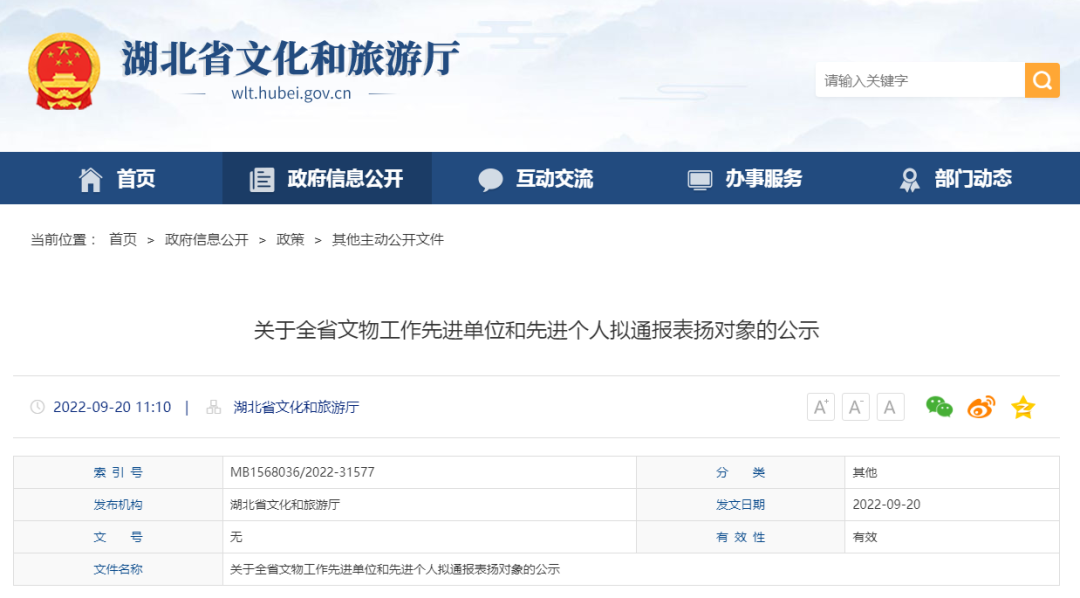Image resolution: width=1080 pixels, height=598 pixels.
Task: Click the 政策 breadcrumb link
Action: (290, 240)
